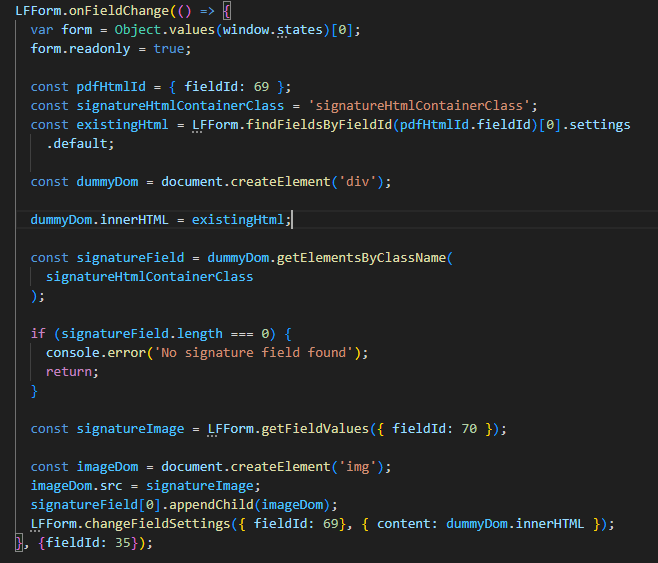Click the 'content:' key in settings object
The width and height of the screenshot is (658, 563).
click(407, 524)
